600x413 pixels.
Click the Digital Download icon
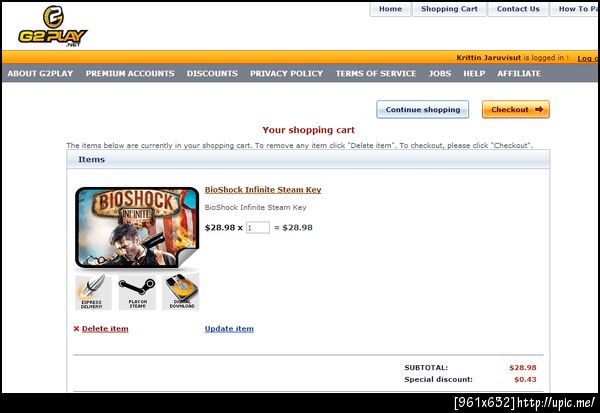click(x=181, y=292)
